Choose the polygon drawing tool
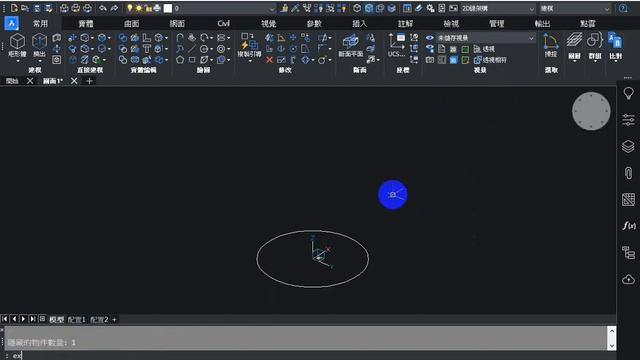 point(180,60)
